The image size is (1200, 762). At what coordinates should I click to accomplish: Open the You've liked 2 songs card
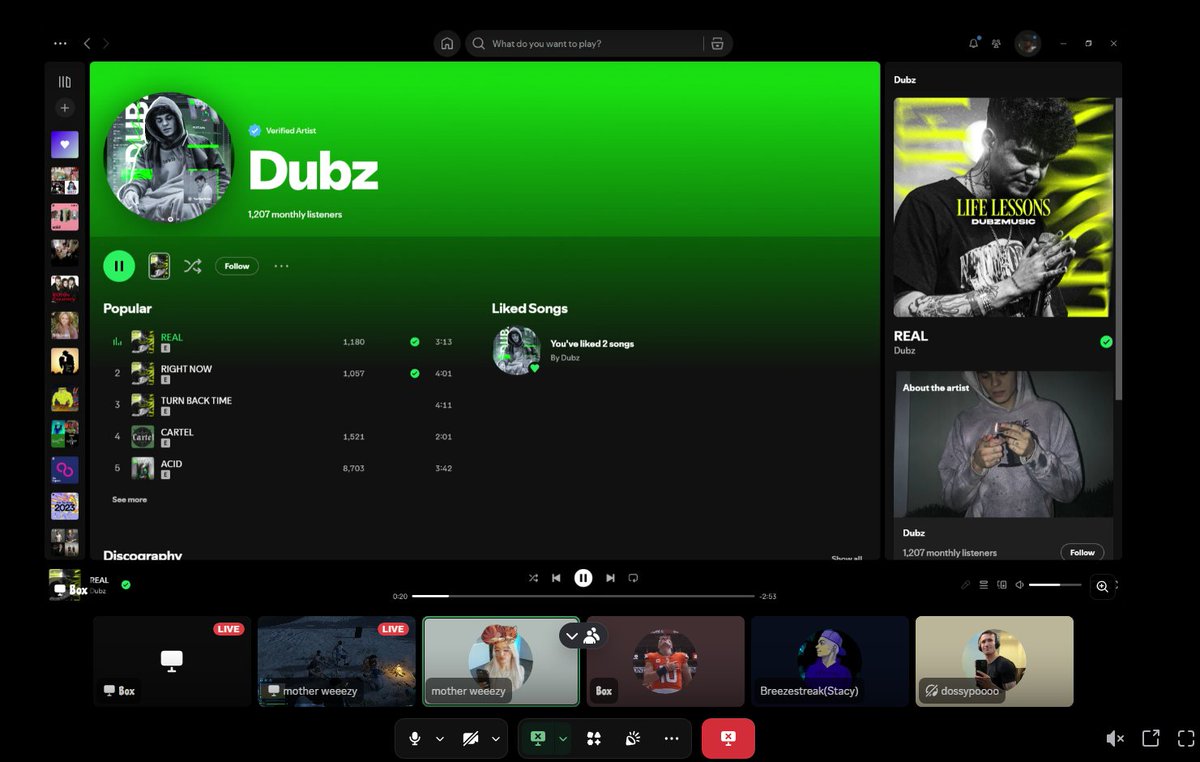click(x=564, y=350)
